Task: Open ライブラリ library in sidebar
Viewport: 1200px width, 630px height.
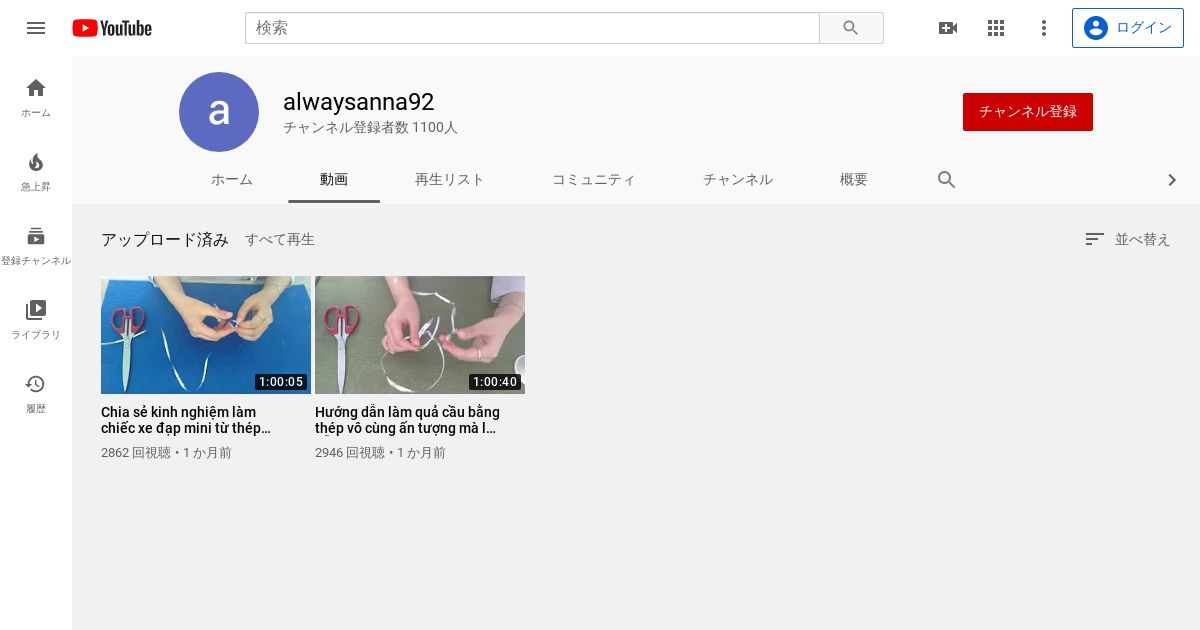Action: tap(36, 320)
